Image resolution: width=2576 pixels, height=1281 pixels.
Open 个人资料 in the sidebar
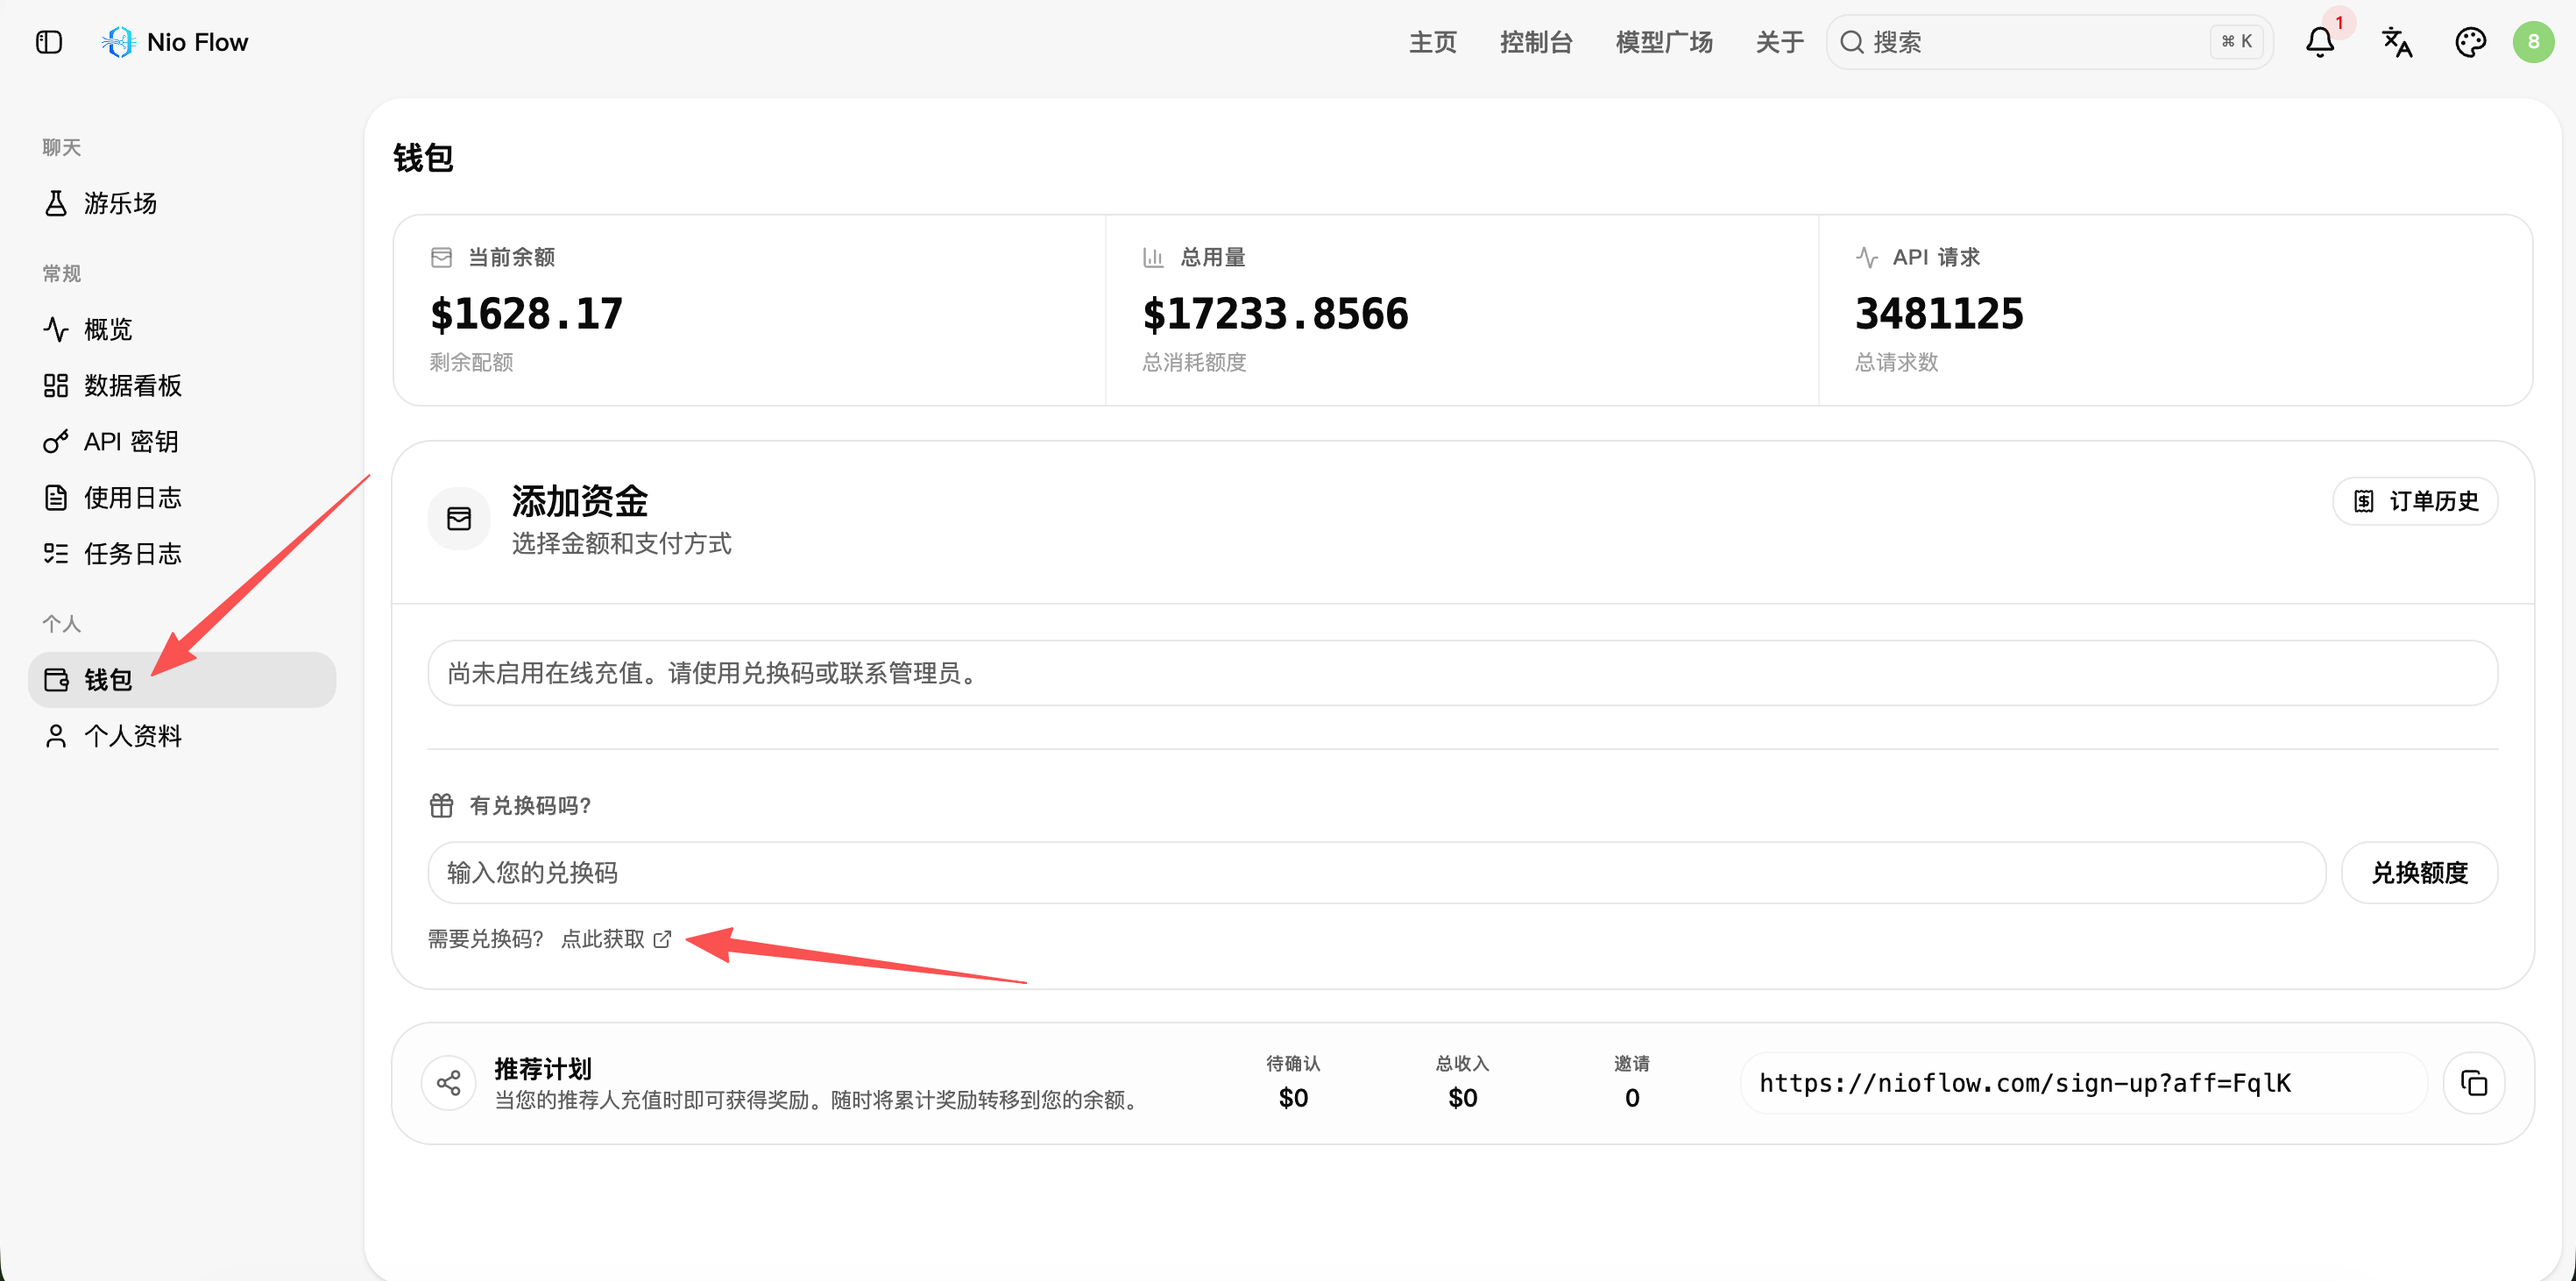182,736
